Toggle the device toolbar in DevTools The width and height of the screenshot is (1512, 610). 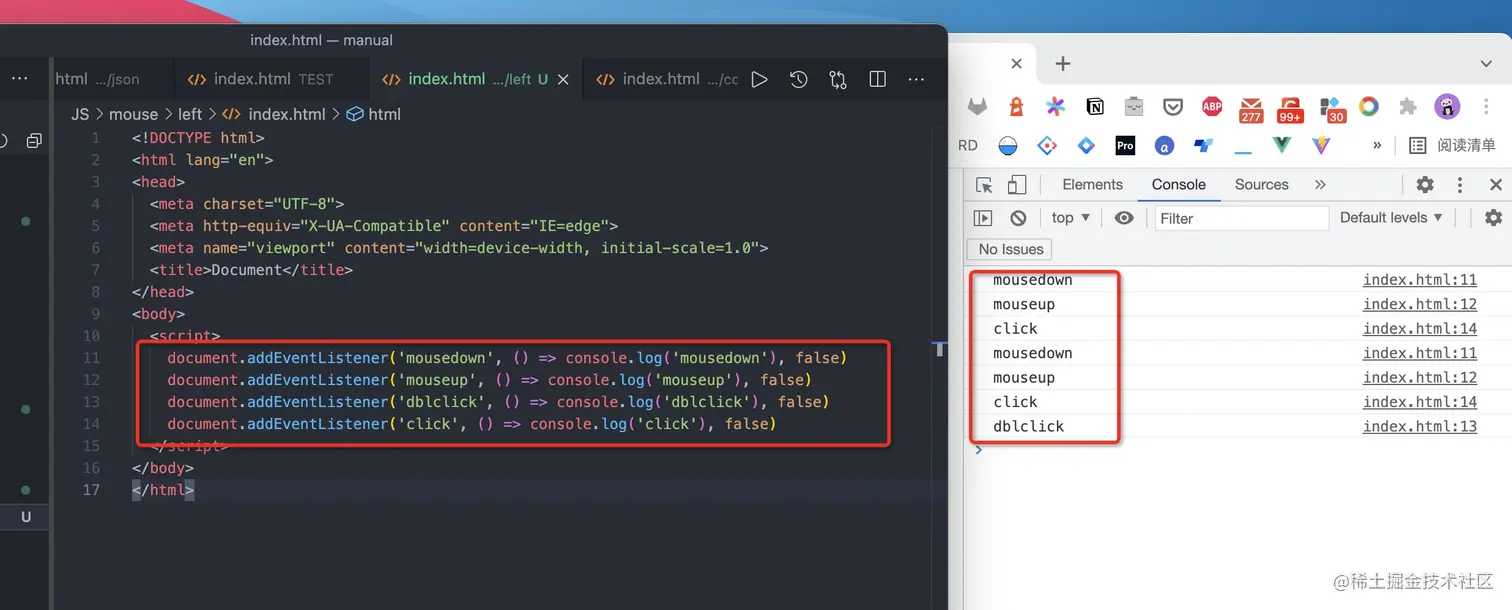[x=1017, y=185]
